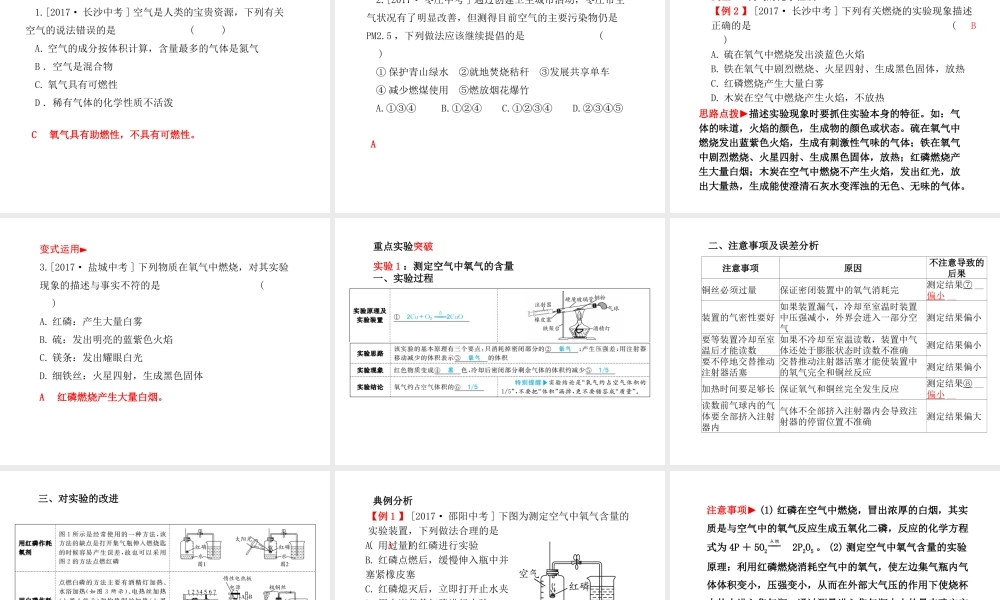The width and height of the screenshot is (1000, 600).
Task: Click table header '原因'
Action: [x=853, y=268]
